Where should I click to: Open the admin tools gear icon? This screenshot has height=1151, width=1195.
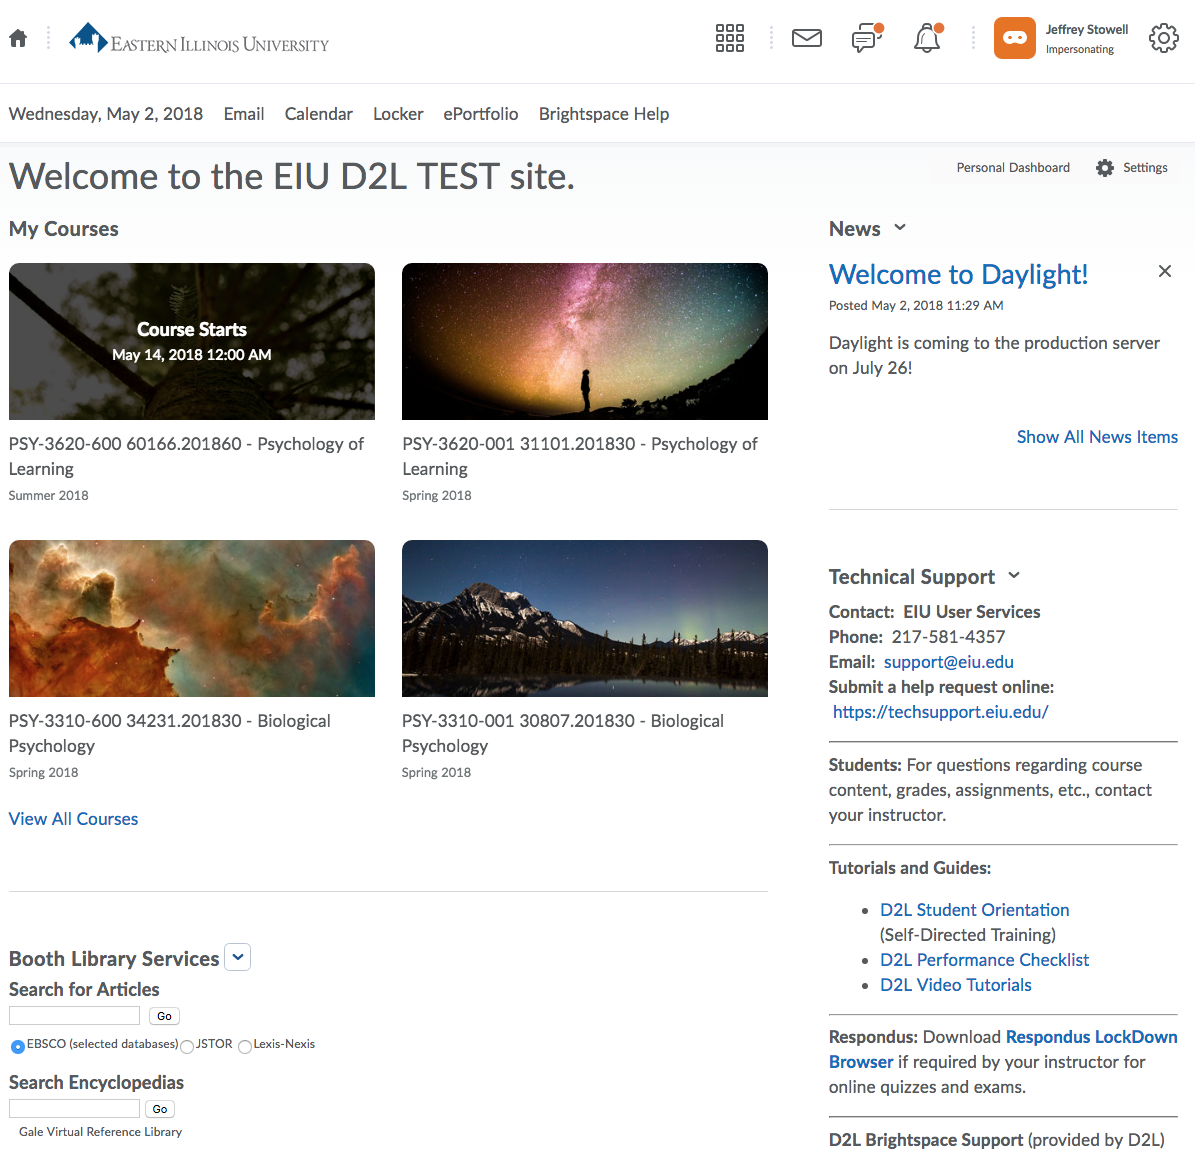tap(1163, 39)
